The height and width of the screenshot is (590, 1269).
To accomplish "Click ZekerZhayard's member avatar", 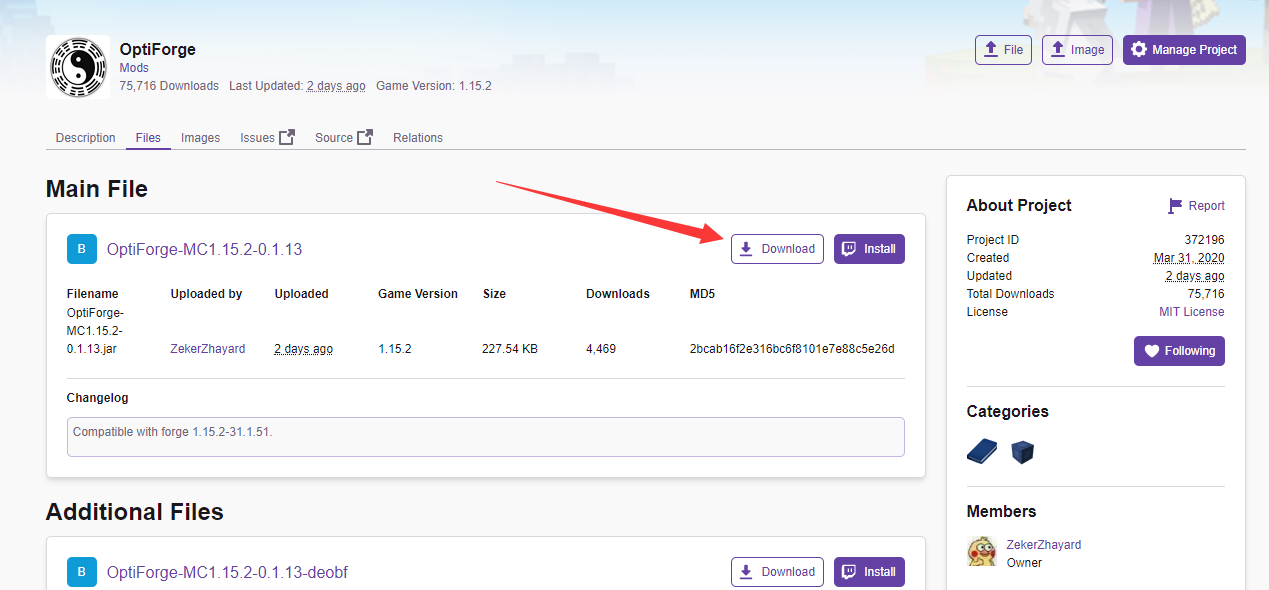I will pos(982,551).
